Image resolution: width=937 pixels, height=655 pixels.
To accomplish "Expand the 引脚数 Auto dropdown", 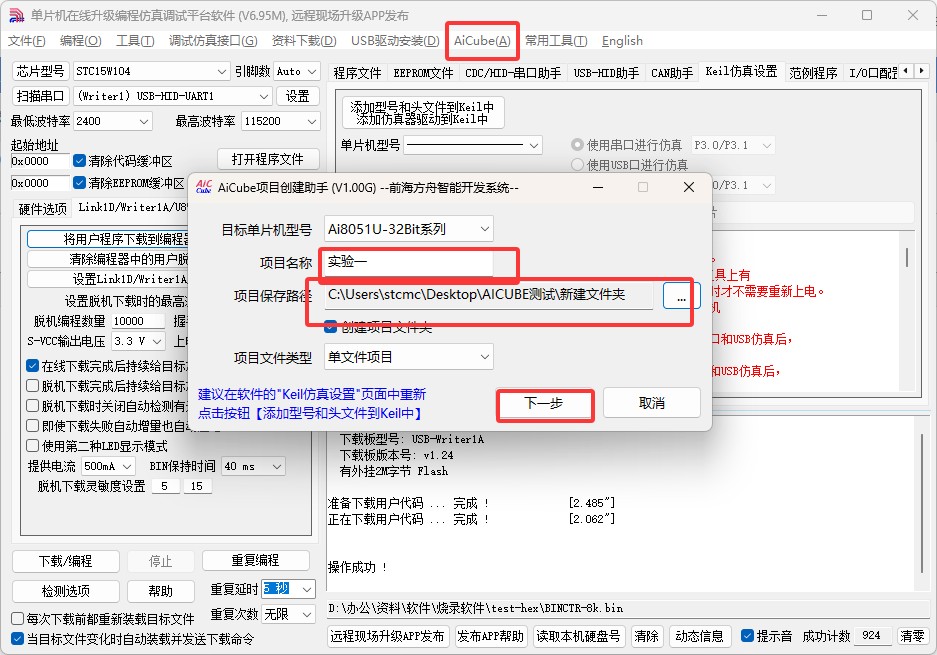I will tap(312, 72).
